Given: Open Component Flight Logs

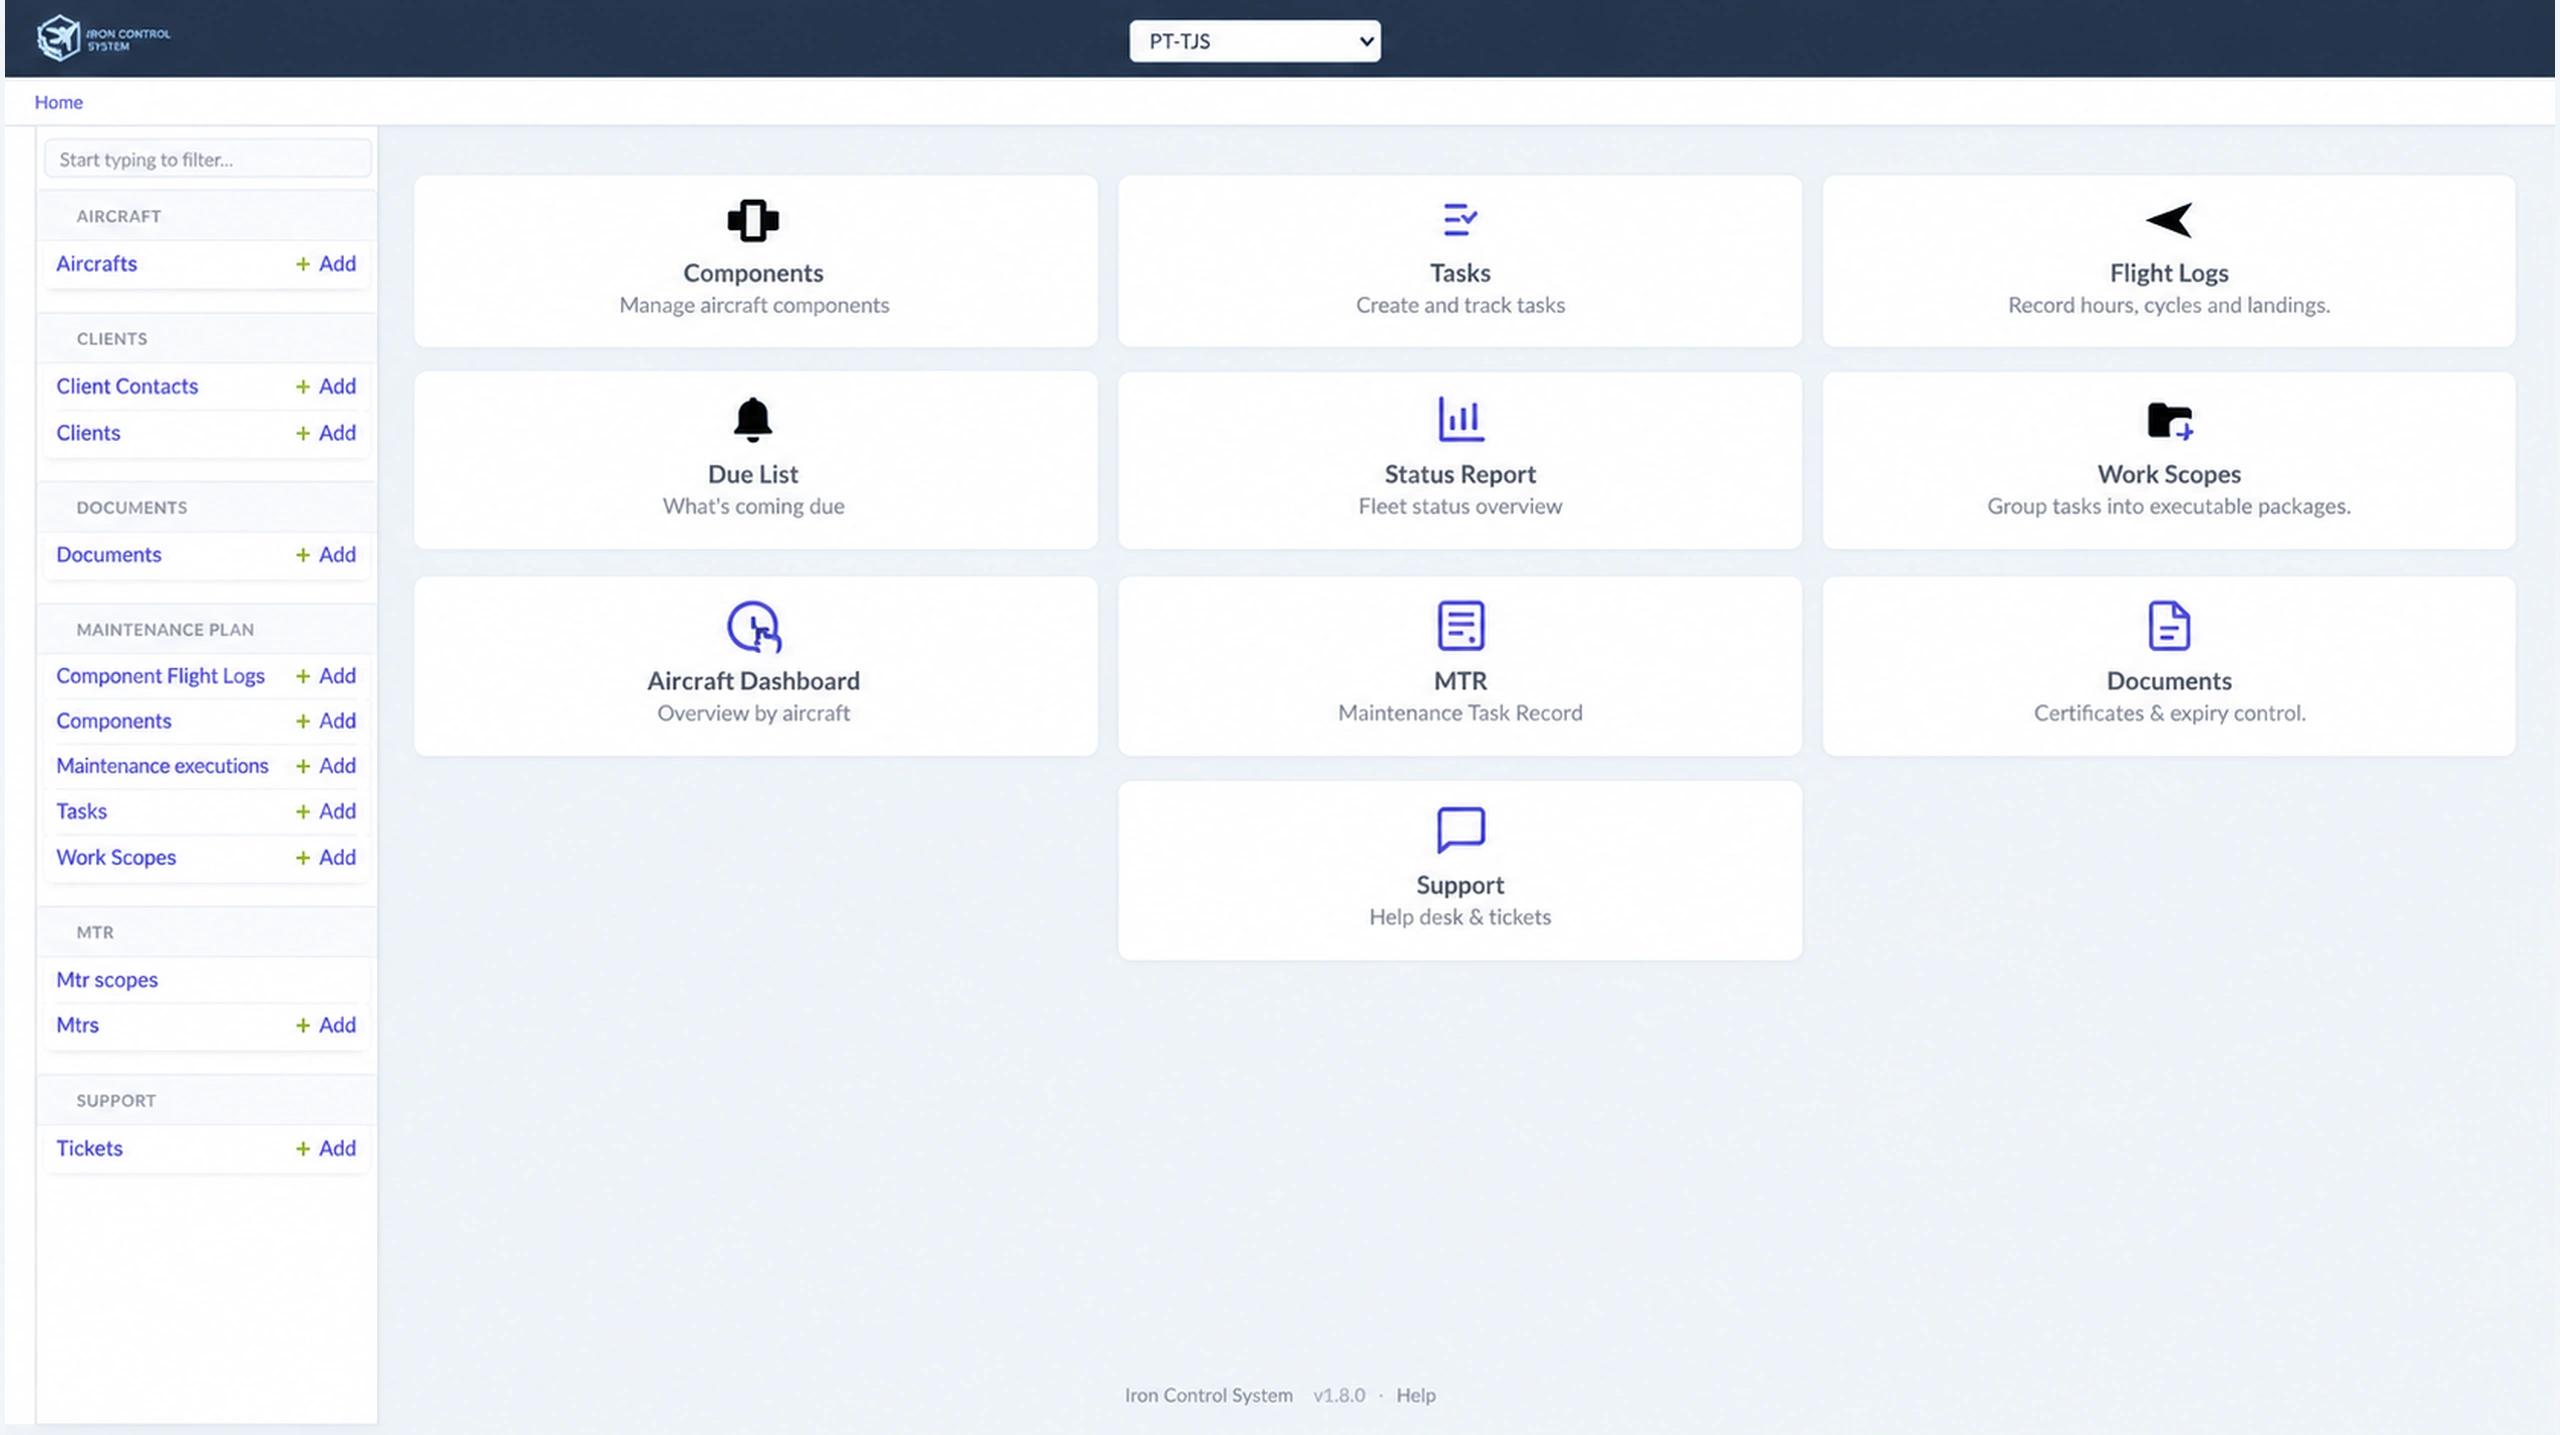Looking at the screenshot, I should coord(160,676).
